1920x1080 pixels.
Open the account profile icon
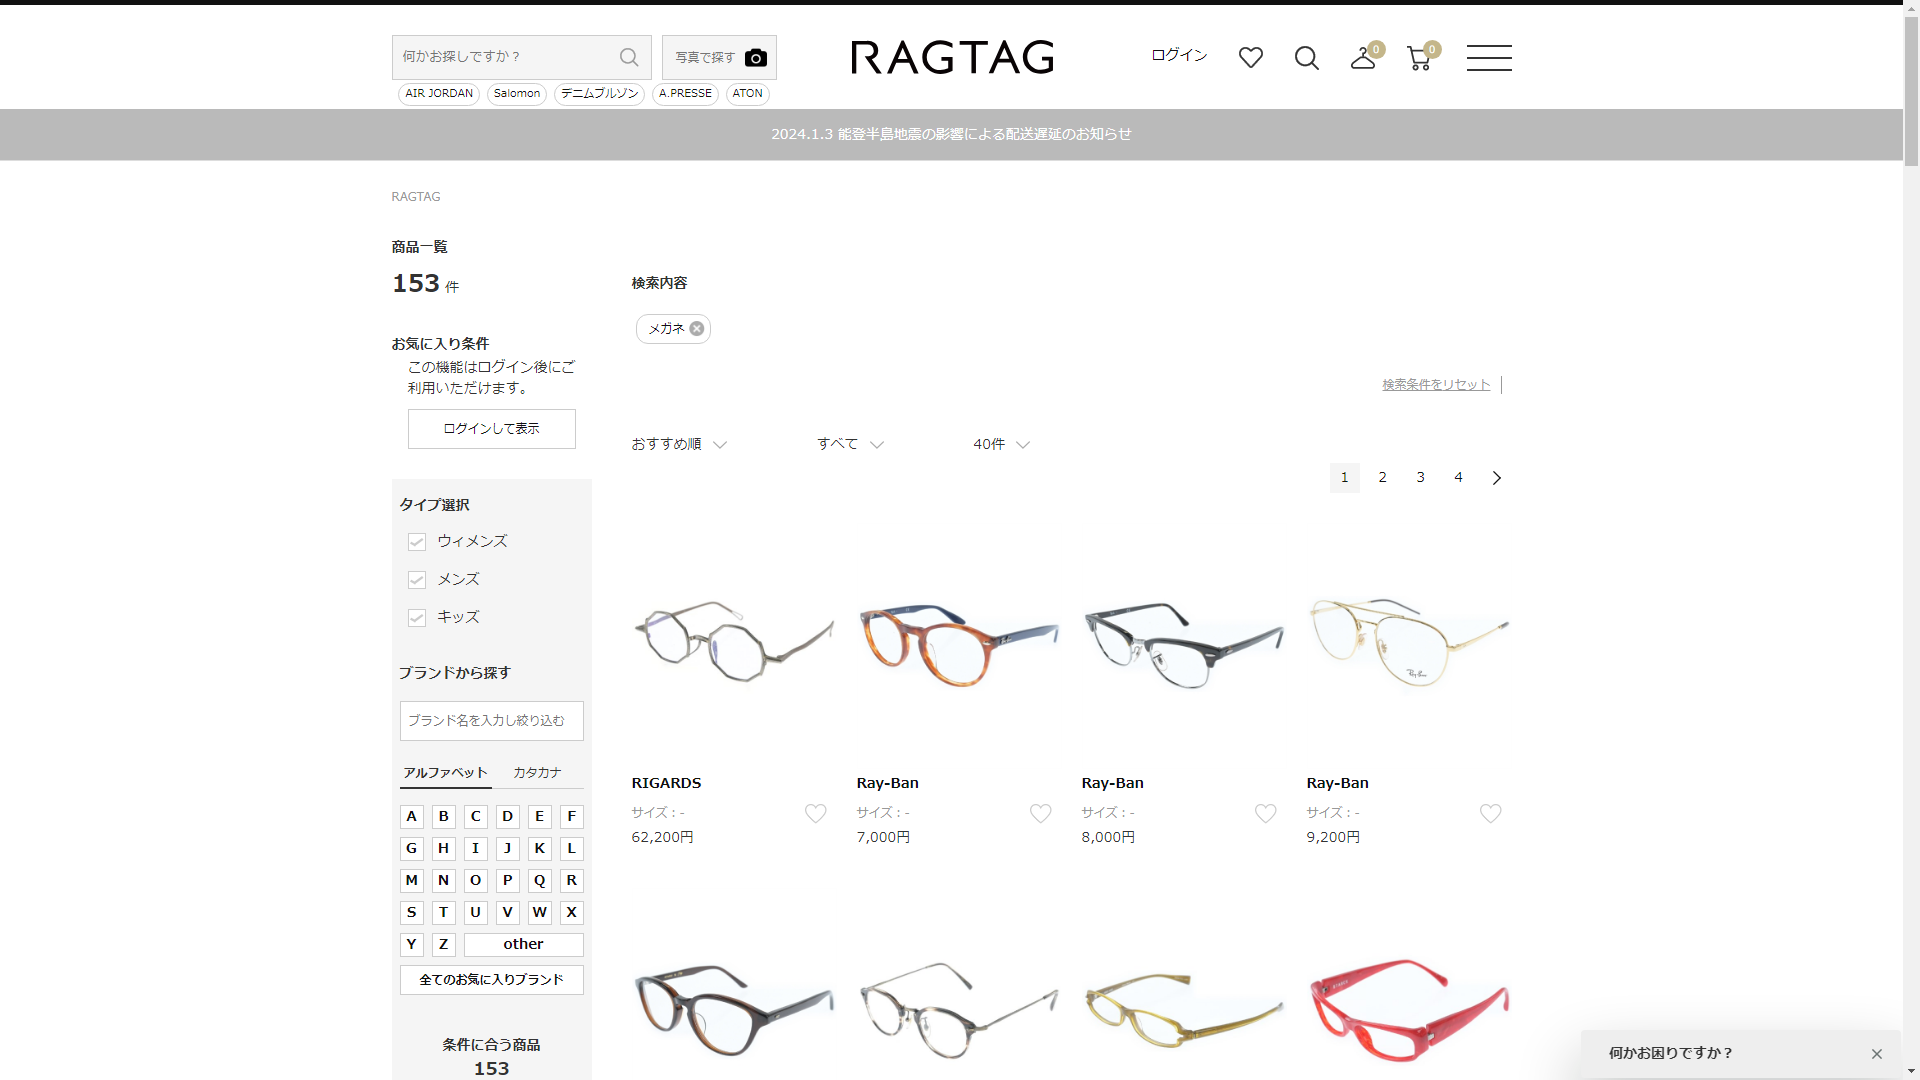click(1362, 58)
